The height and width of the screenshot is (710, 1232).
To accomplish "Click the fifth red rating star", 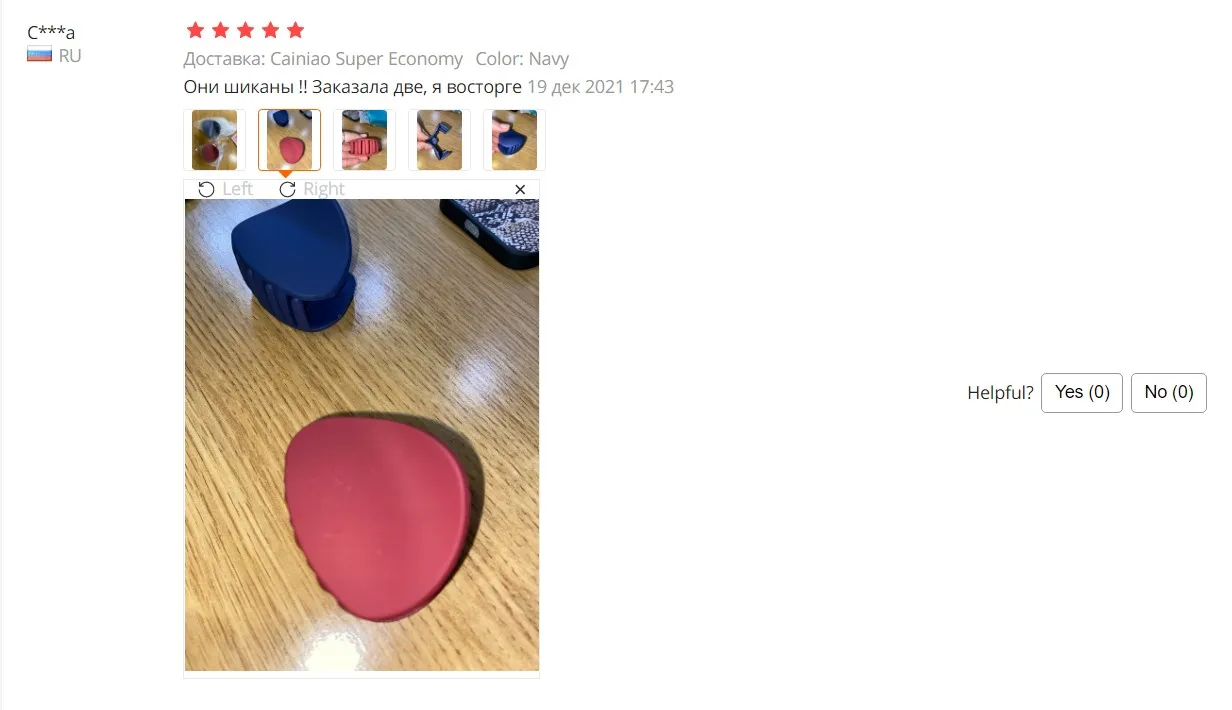I will point(295,30).
